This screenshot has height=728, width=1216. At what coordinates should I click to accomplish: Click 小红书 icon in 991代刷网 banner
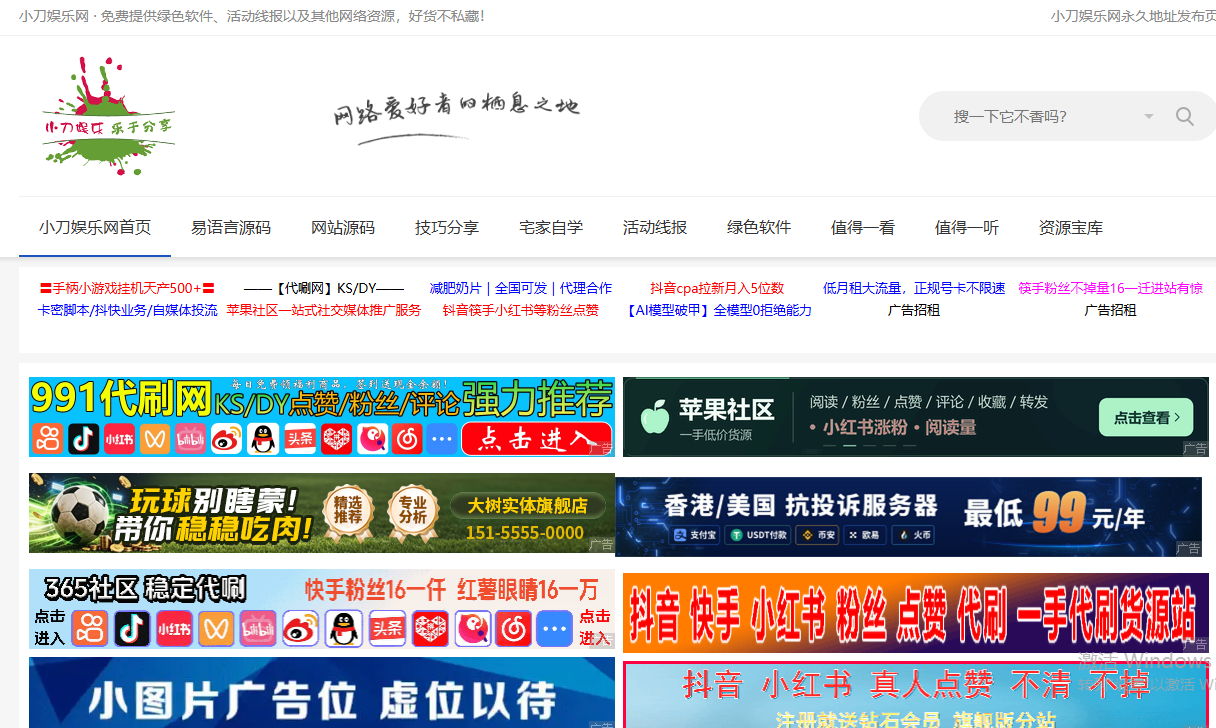pyautogui.click(x=120, y=438)
